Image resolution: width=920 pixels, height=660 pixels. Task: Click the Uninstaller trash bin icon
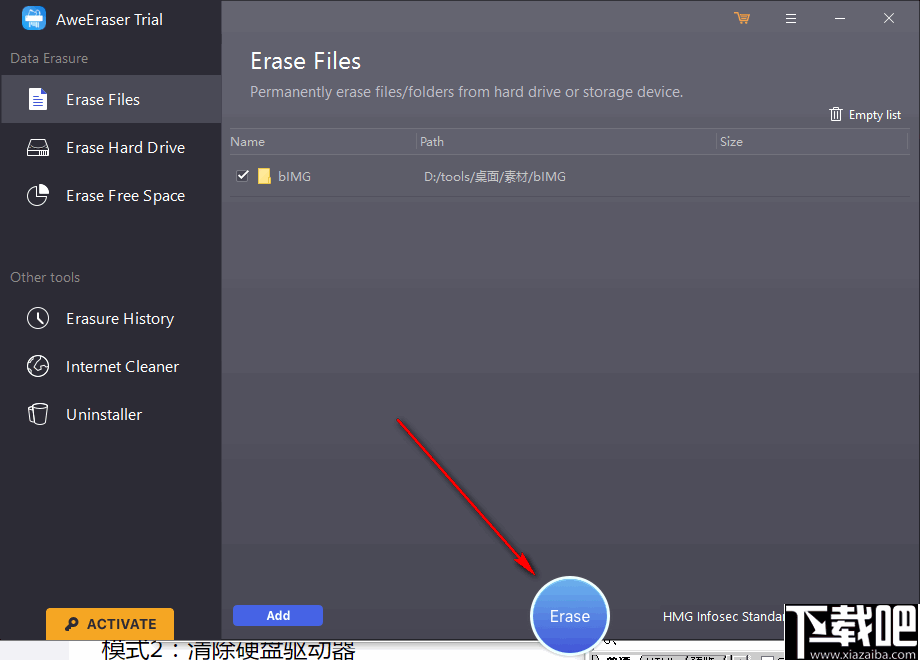pos(38,414)
